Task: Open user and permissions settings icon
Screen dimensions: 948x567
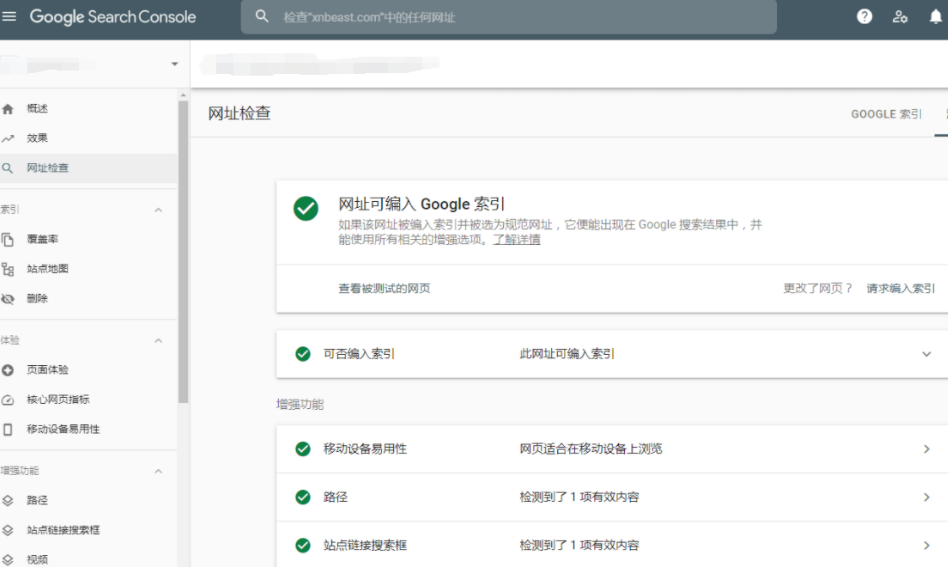Action: [x=900, y=17]
